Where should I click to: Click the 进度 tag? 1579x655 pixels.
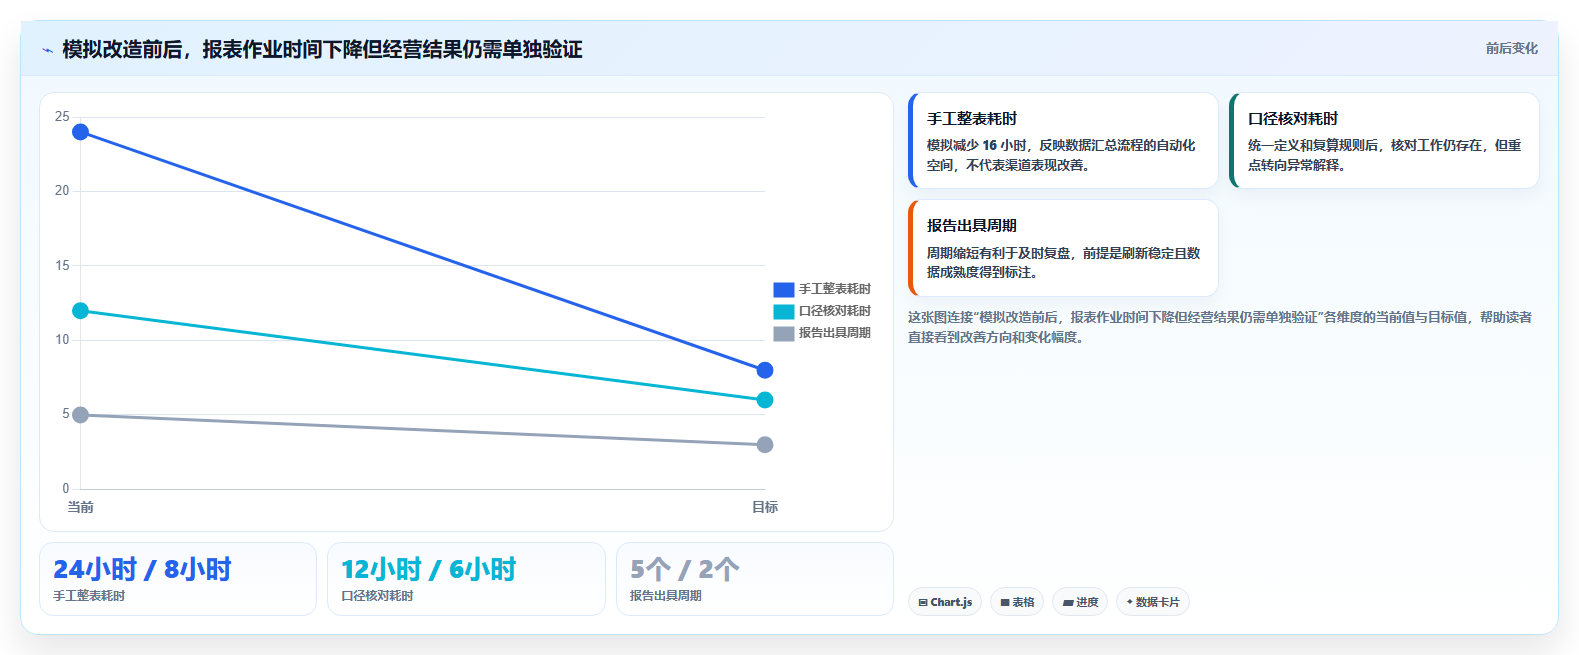1080,602
